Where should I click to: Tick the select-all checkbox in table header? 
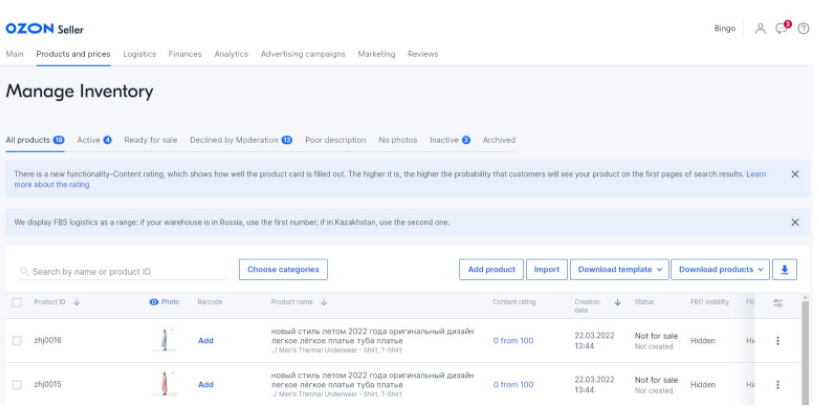coord(17,302)
